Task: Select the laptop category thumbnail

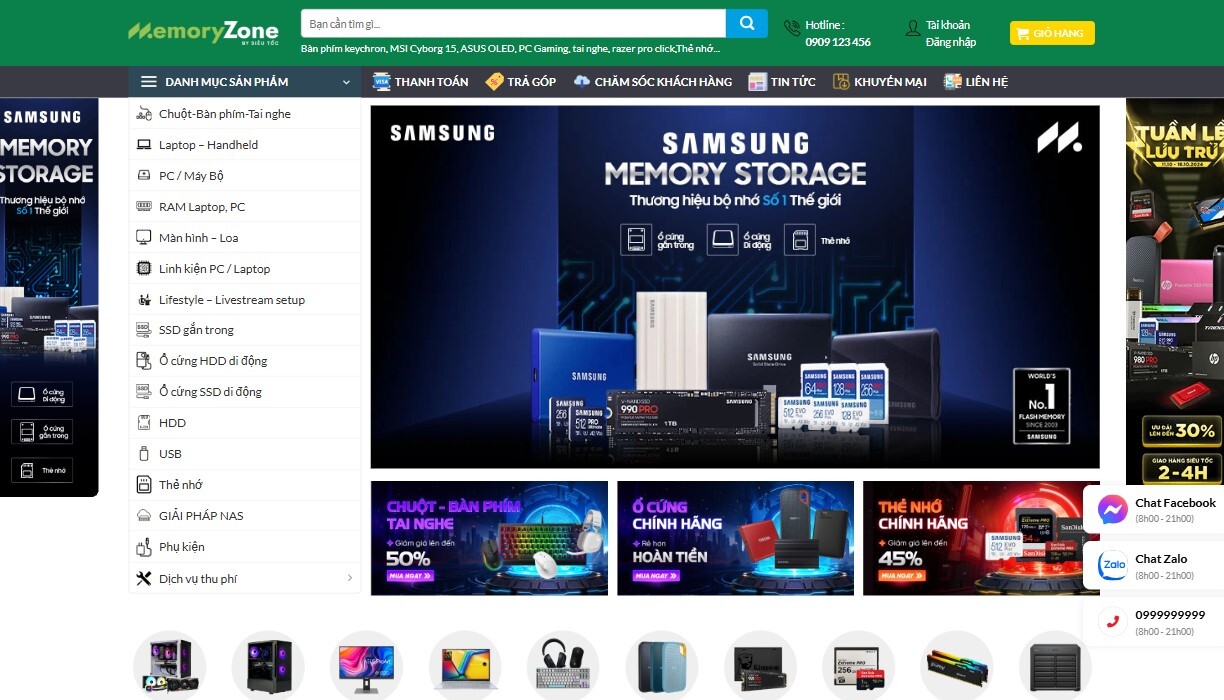Action: pos(465,666)
